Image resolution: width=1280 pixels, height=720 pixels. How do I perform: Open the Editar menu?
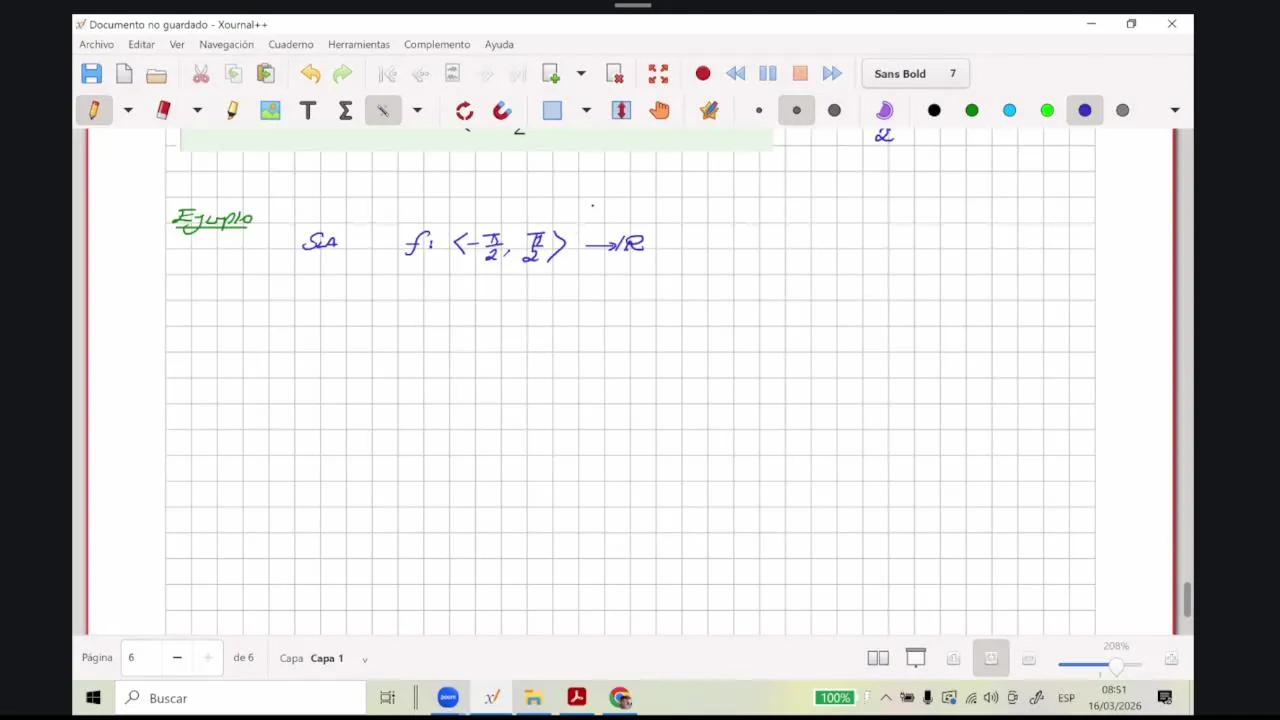coord(141,44)
